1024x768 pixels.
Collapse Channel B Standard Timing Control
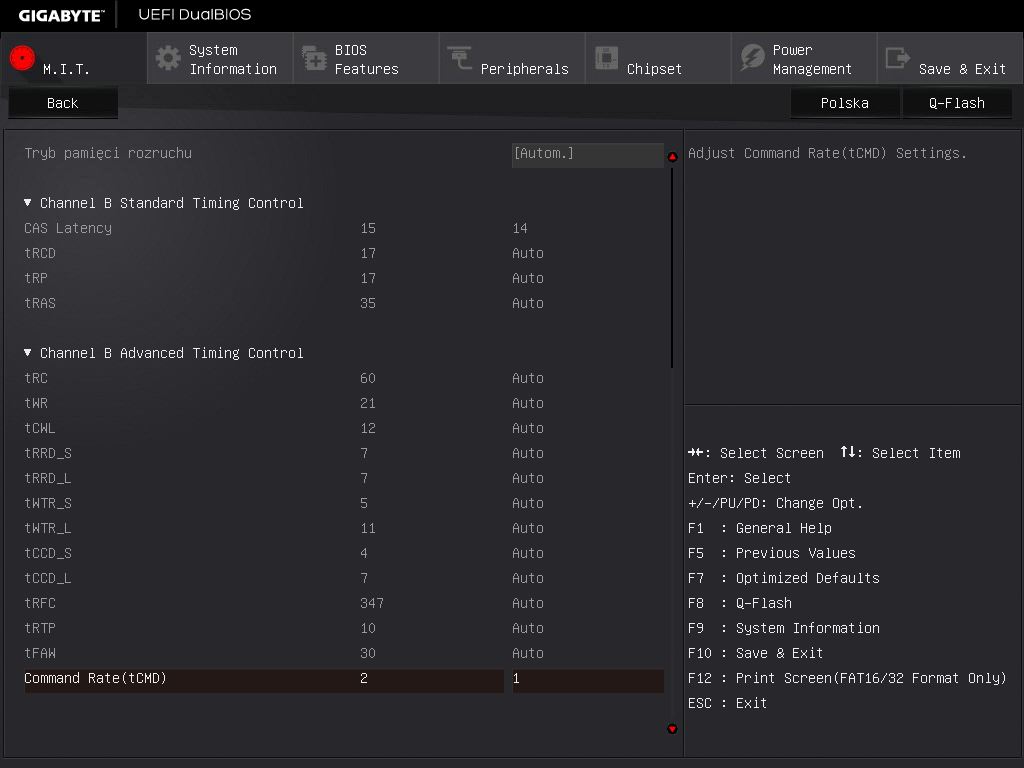pos(28,203)
